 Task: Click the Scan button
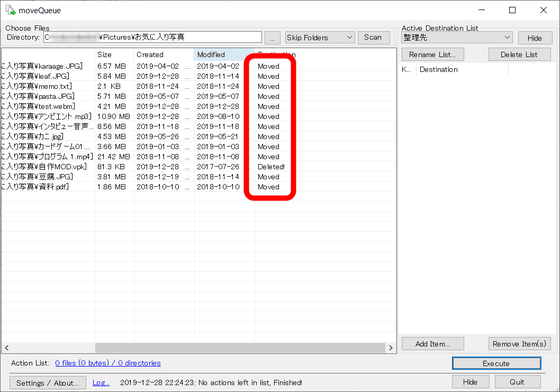click(373, 37)
